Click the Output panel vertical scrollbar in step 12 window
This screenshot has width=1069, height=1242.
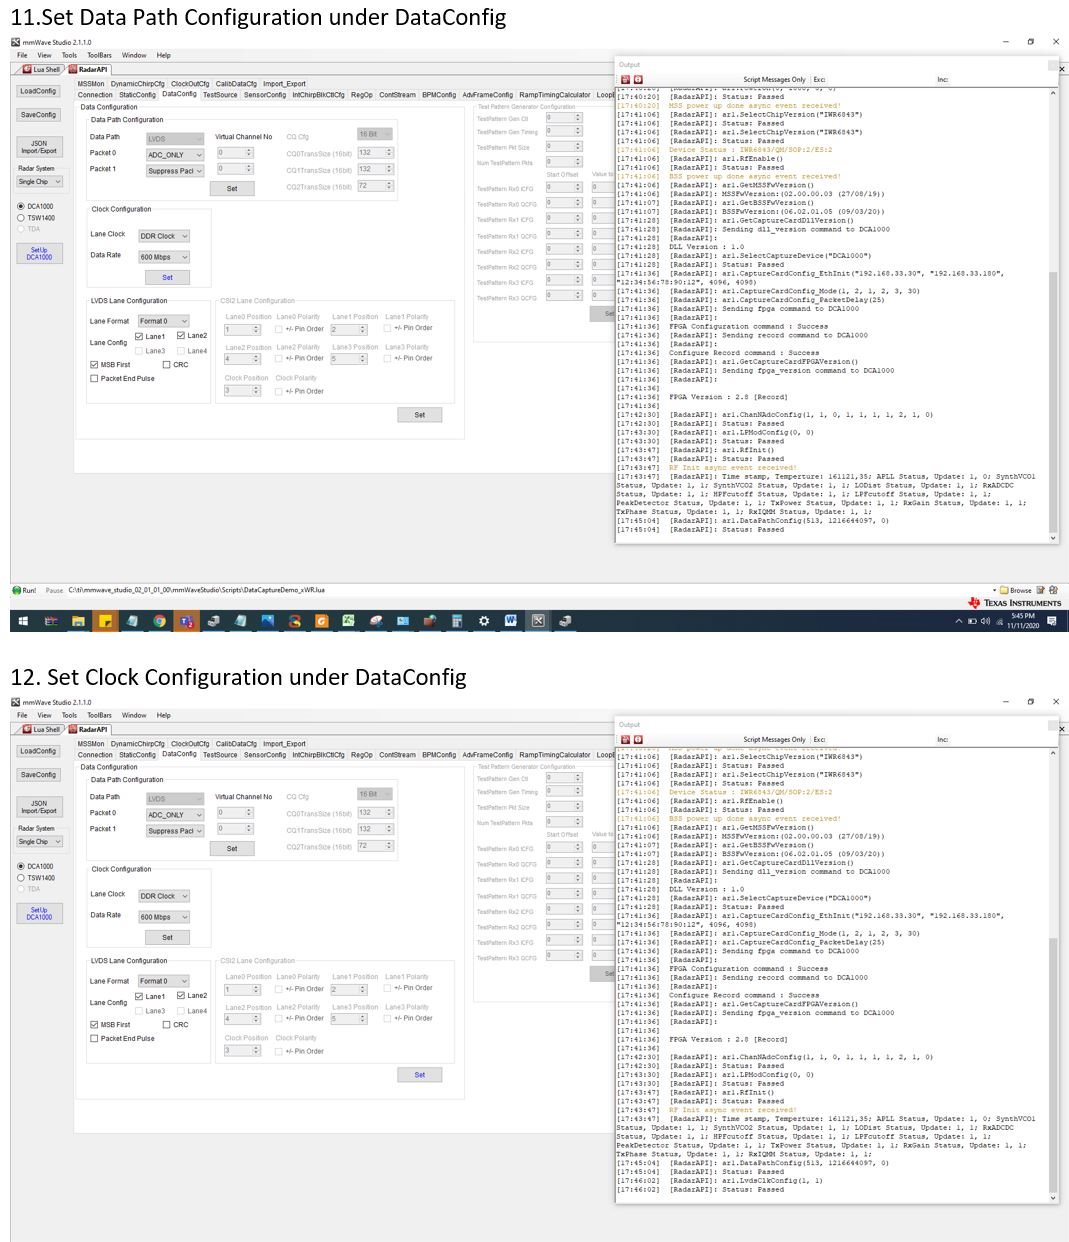pos(1052,976)
